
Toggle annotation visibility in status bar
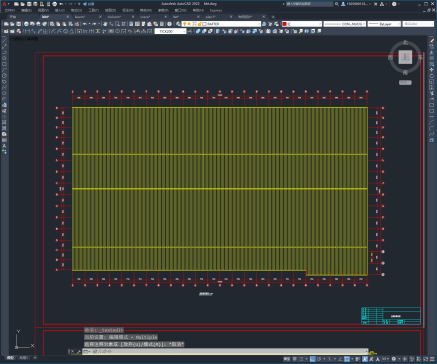pyautogui.click(x=365, y=359)
